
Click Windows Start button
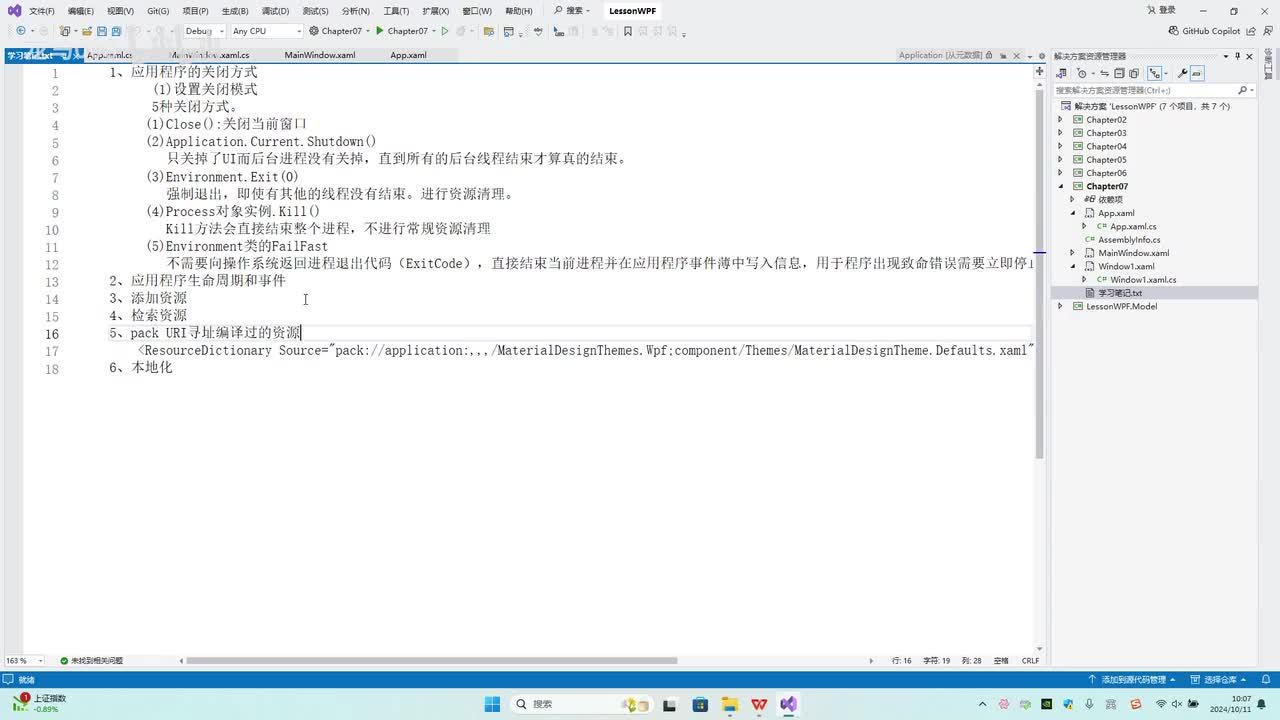point(492,704)
